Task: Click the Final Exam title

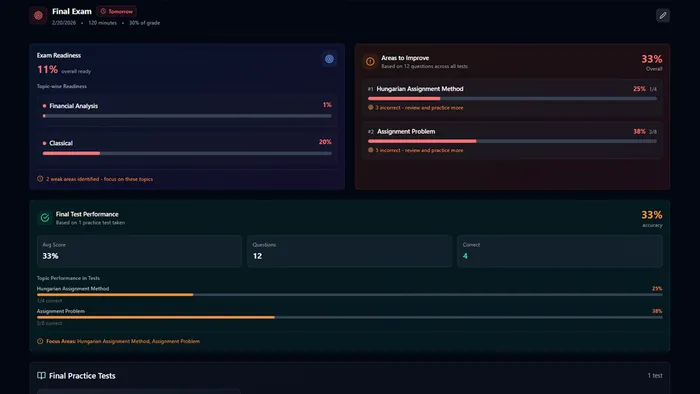Action: coord(71,11)
